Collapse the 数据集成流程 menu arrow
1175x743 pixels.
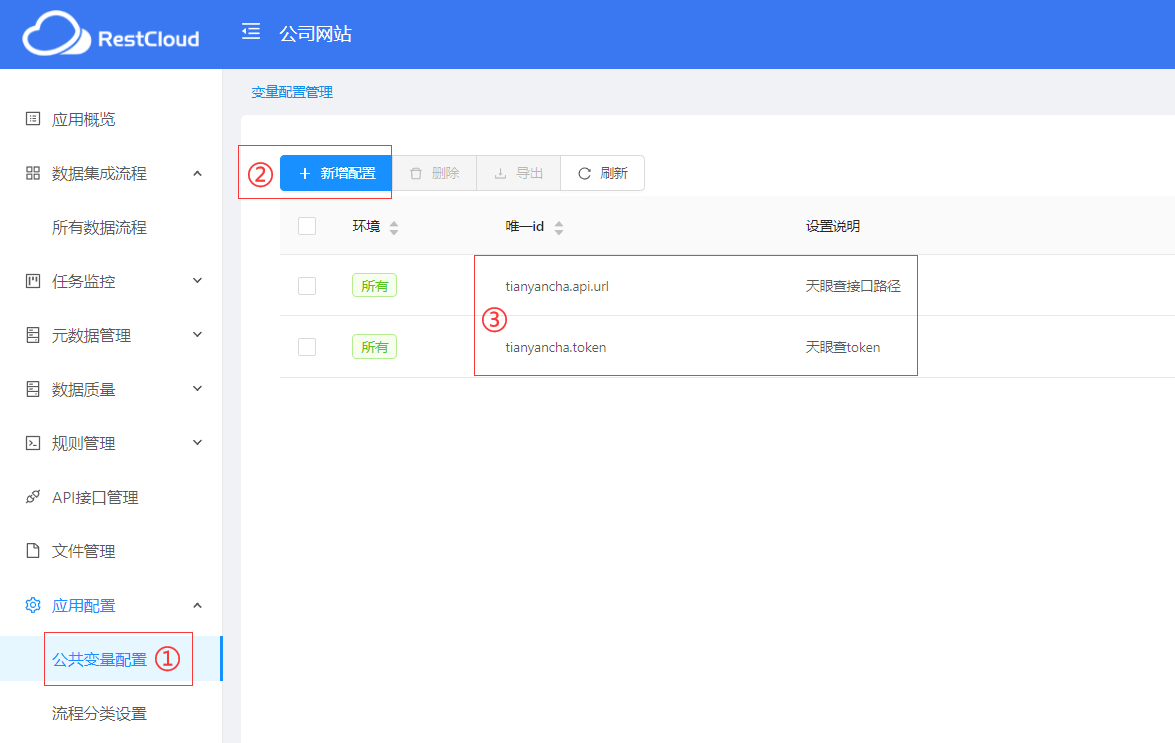[197, 173]
